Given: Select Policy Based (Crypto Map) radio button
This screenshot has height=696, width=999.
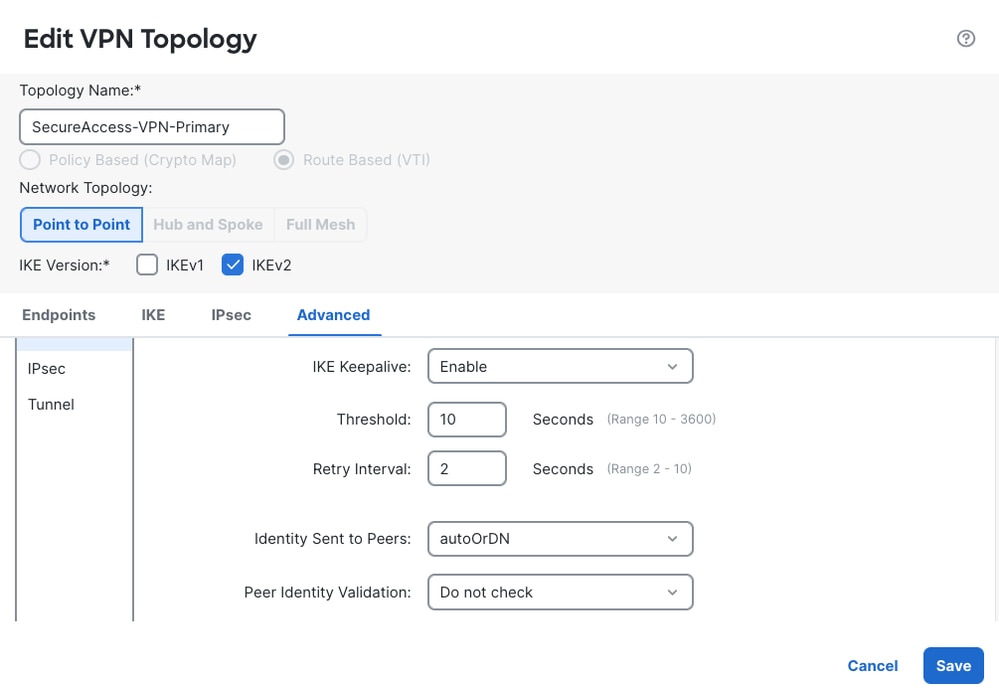Looking at the screenshot, I should pyautogui.click(x=30, y=159).
